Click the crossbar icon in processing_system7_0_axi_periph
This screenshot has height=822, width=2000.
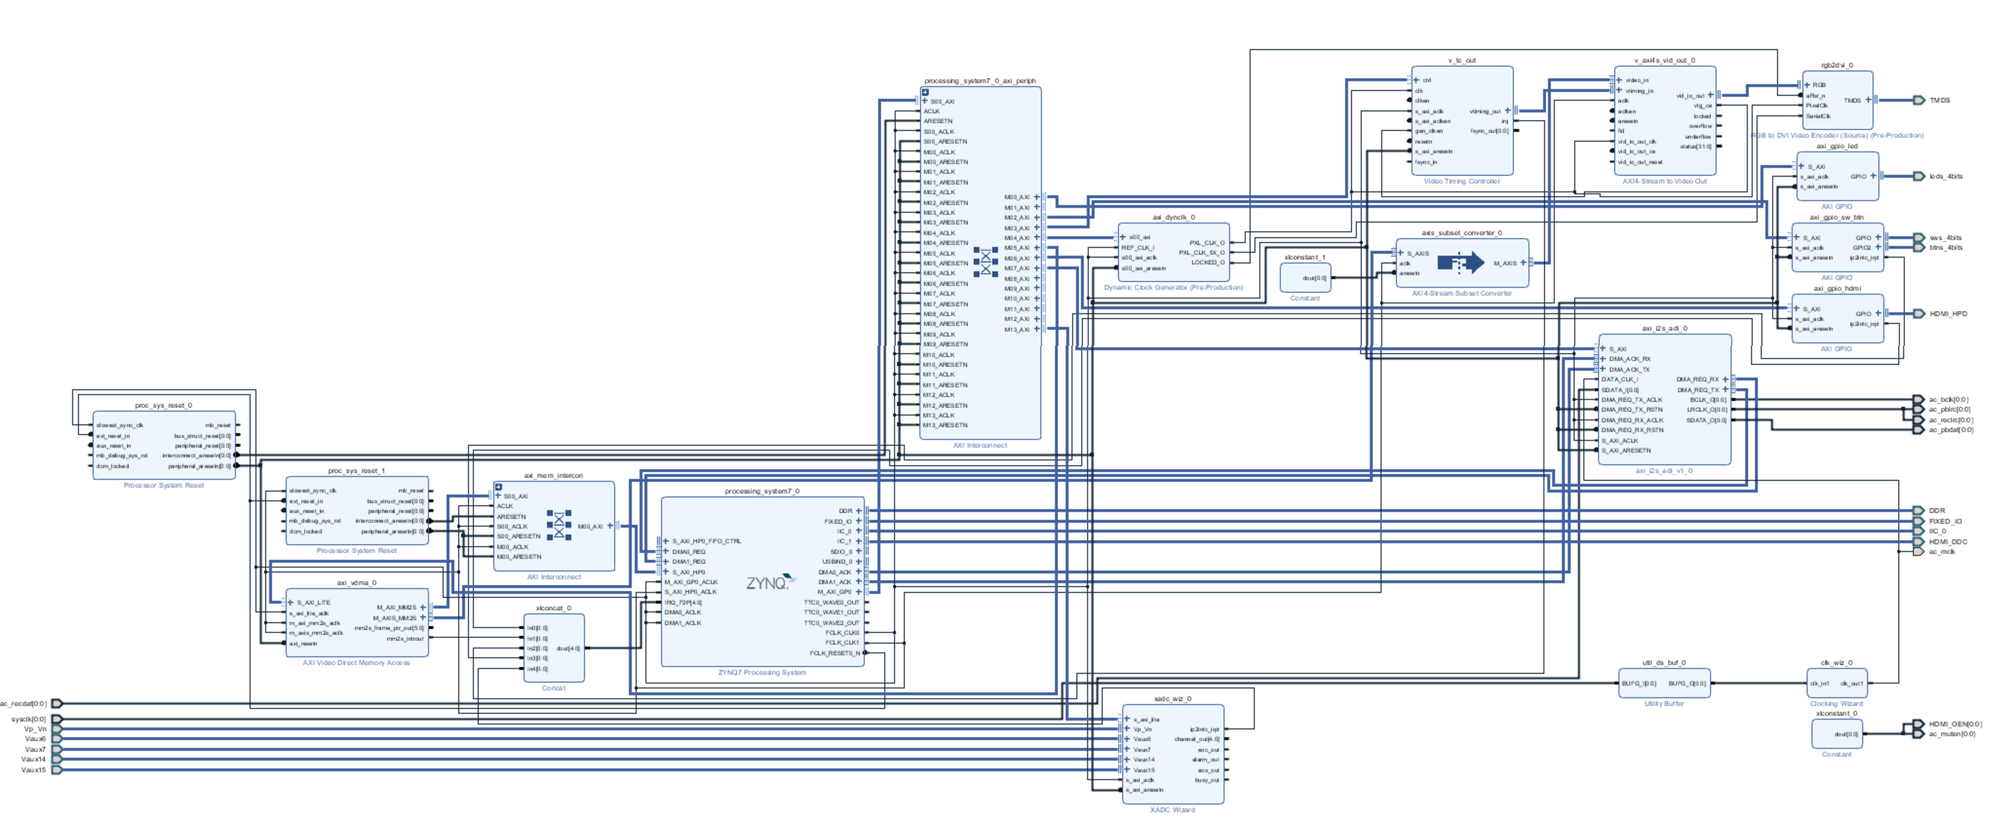point(986,262)
